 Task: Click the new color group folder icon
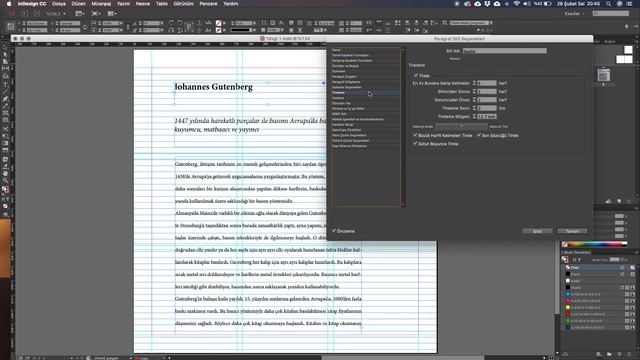click(x=609, y=354)
